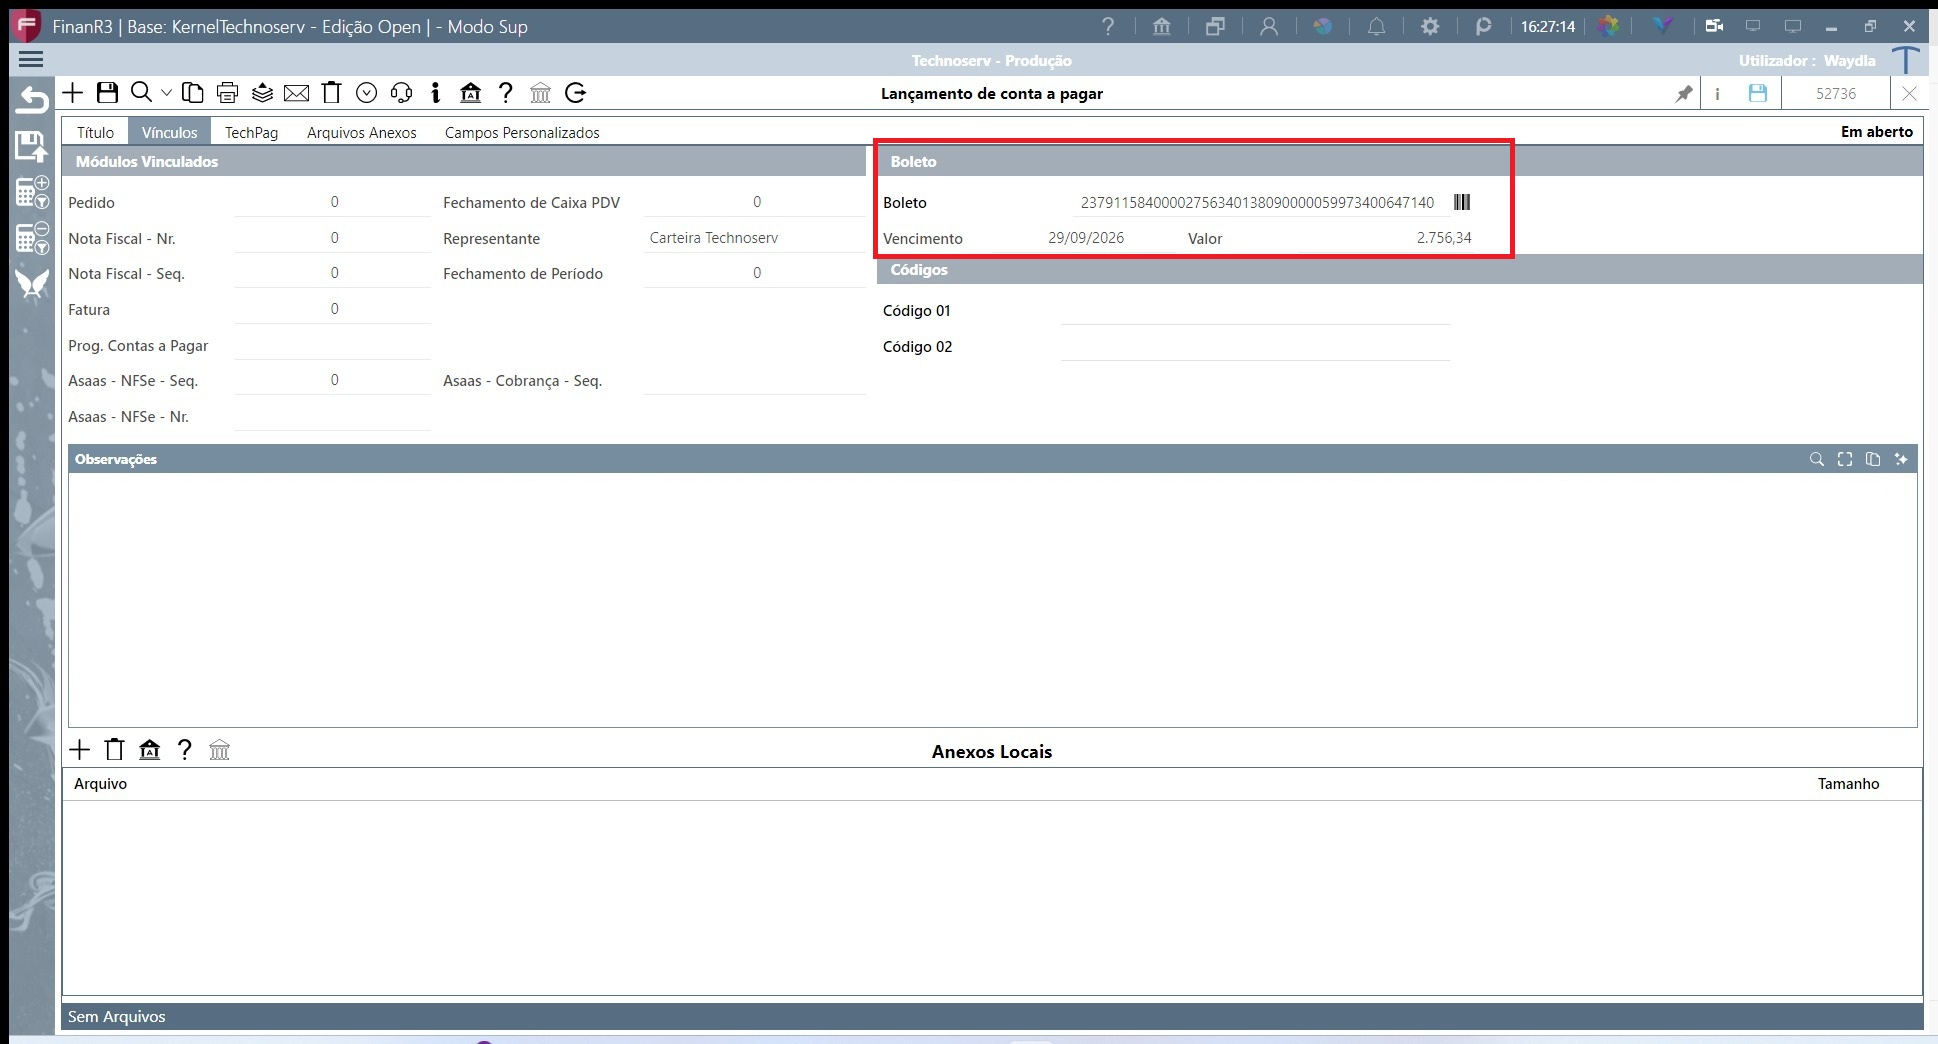Delete record with top toolbar trash icon
Viewport: 1938px width, 1044px height.
[x=331, y=93]
